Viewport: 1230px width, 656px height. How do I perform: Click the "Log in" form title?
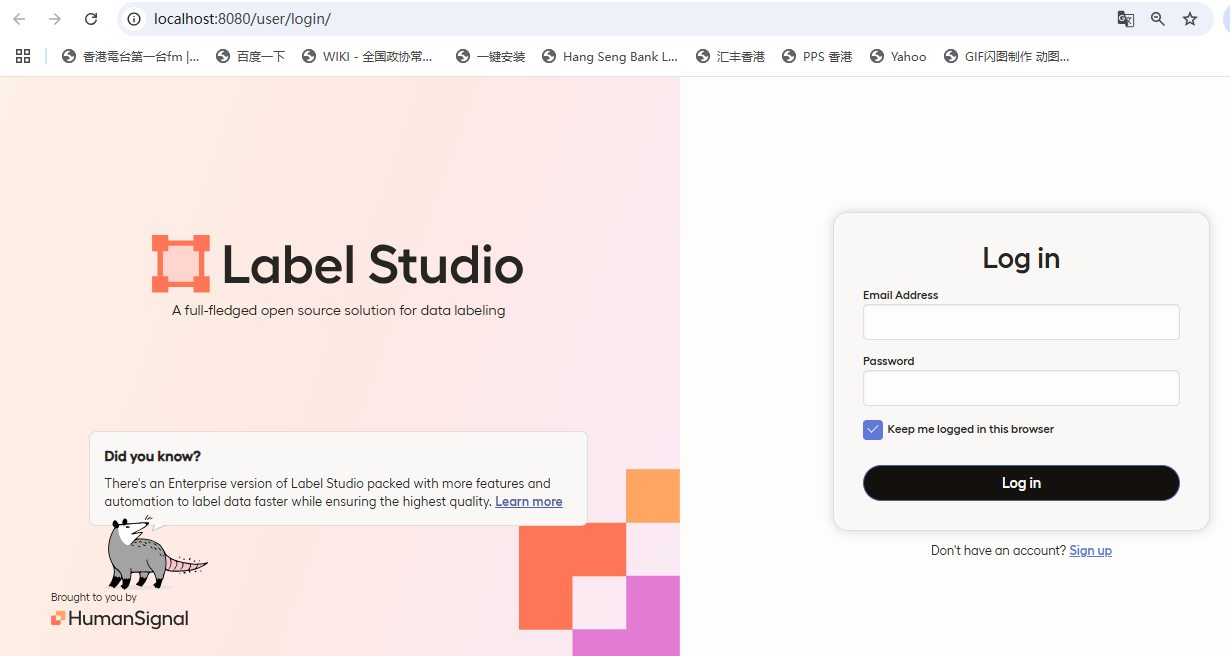1021,258
